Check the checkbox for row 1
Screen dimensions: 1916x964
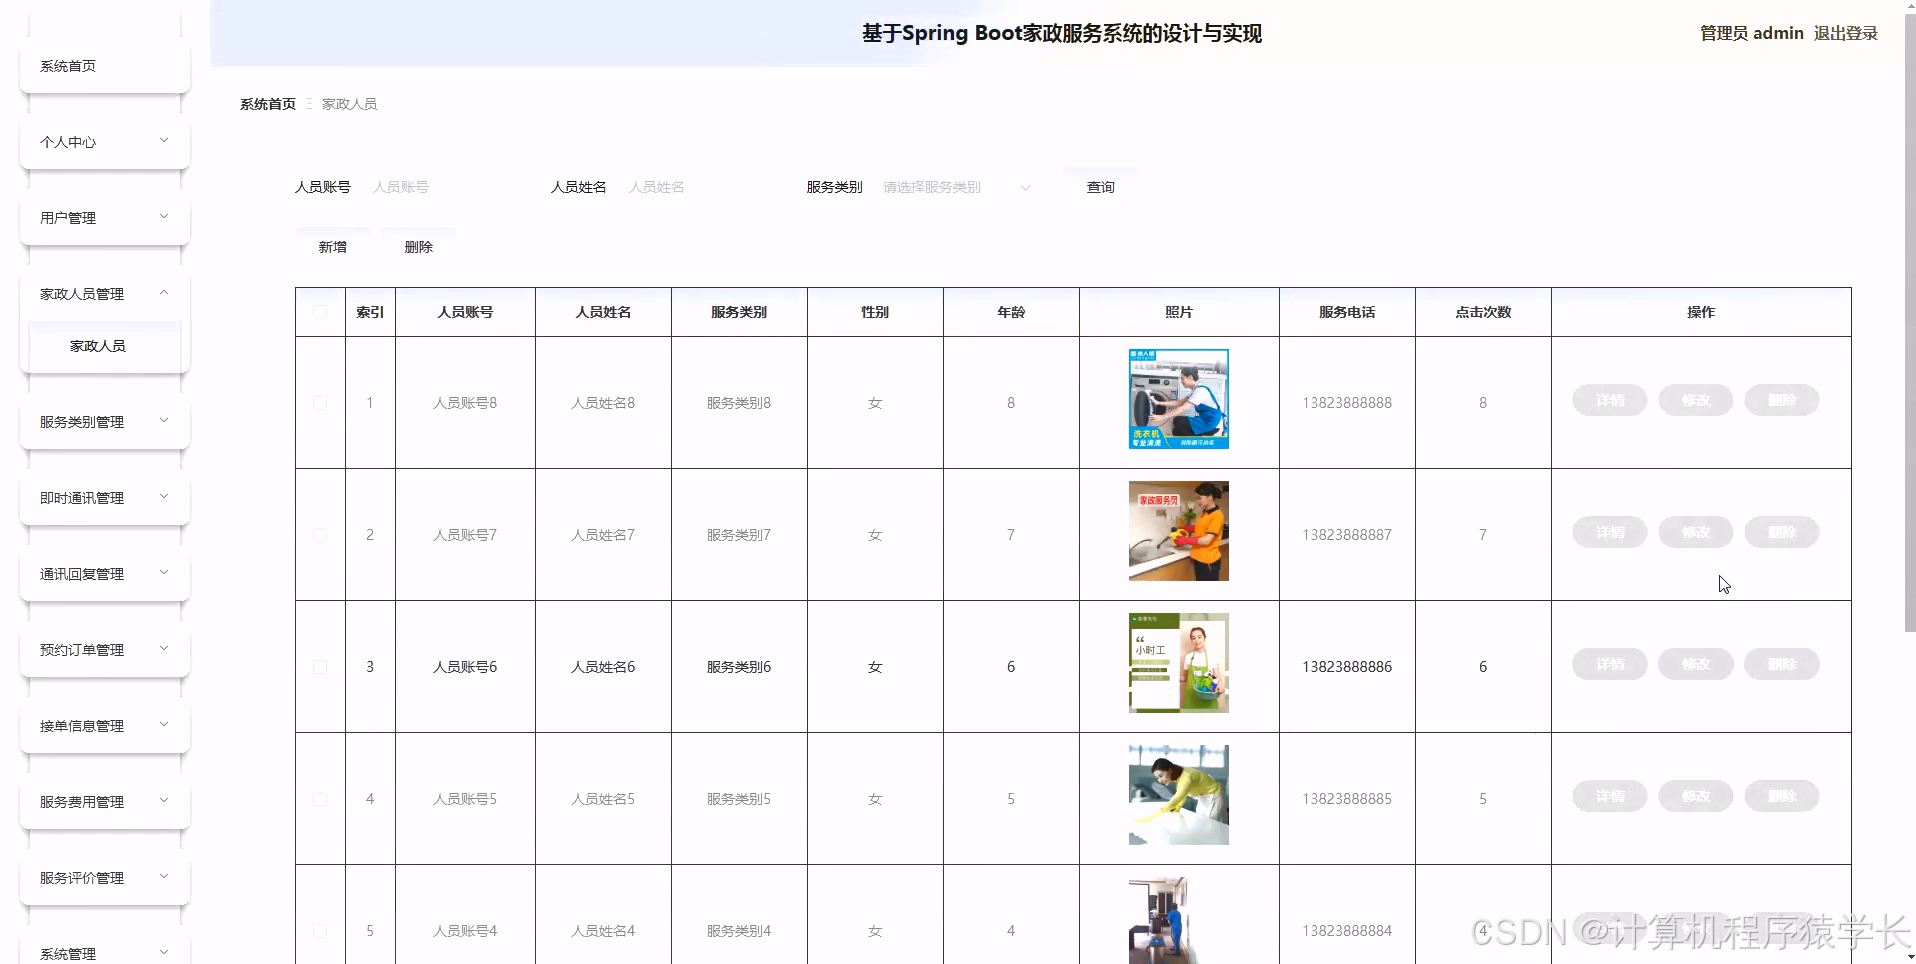319,403
